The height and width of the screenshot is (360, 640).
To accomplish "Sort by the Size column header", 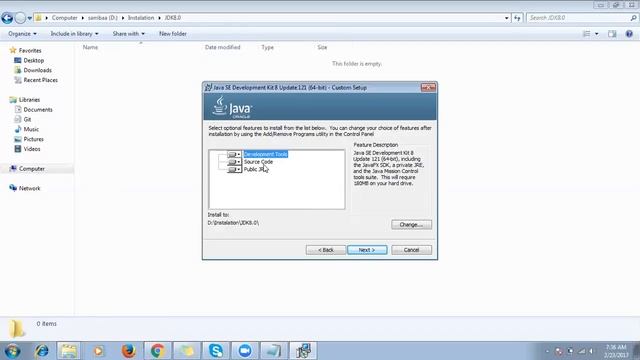I will point(322,47).
